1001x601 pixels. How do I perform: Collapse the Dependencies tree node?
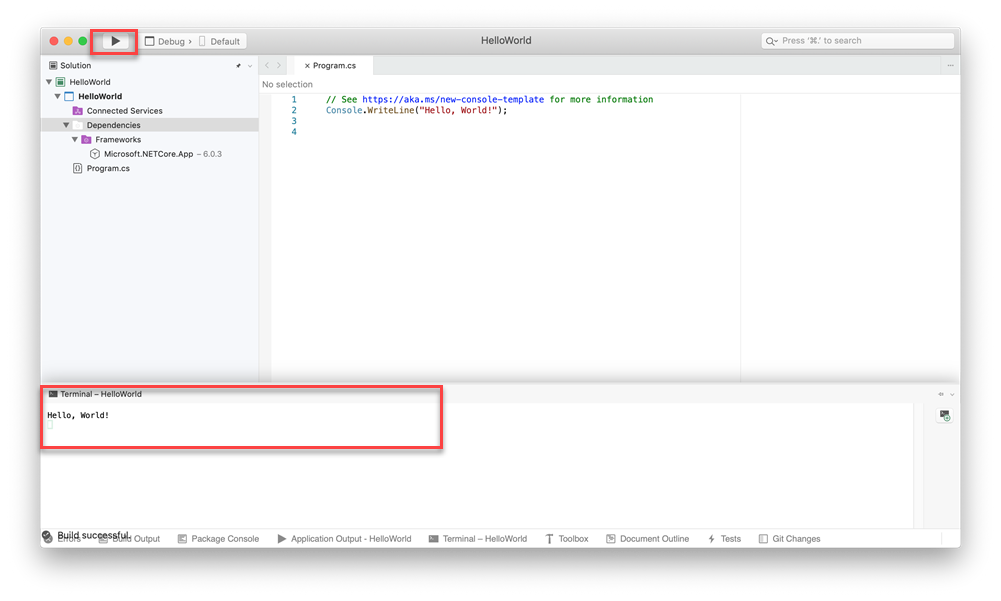tap(66, 125)
